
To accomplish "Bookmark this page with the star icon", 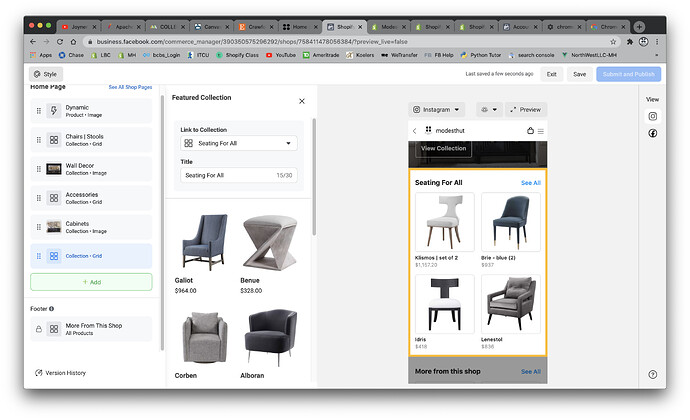I will click(x=613, y=41).
